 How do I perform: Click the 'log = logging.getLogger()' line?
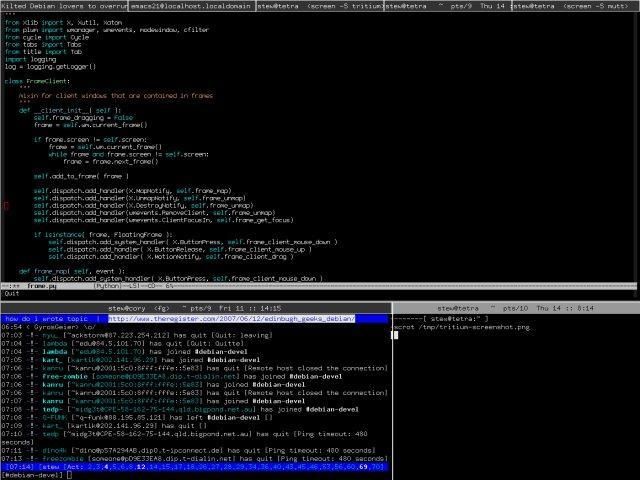click(50, 67)
